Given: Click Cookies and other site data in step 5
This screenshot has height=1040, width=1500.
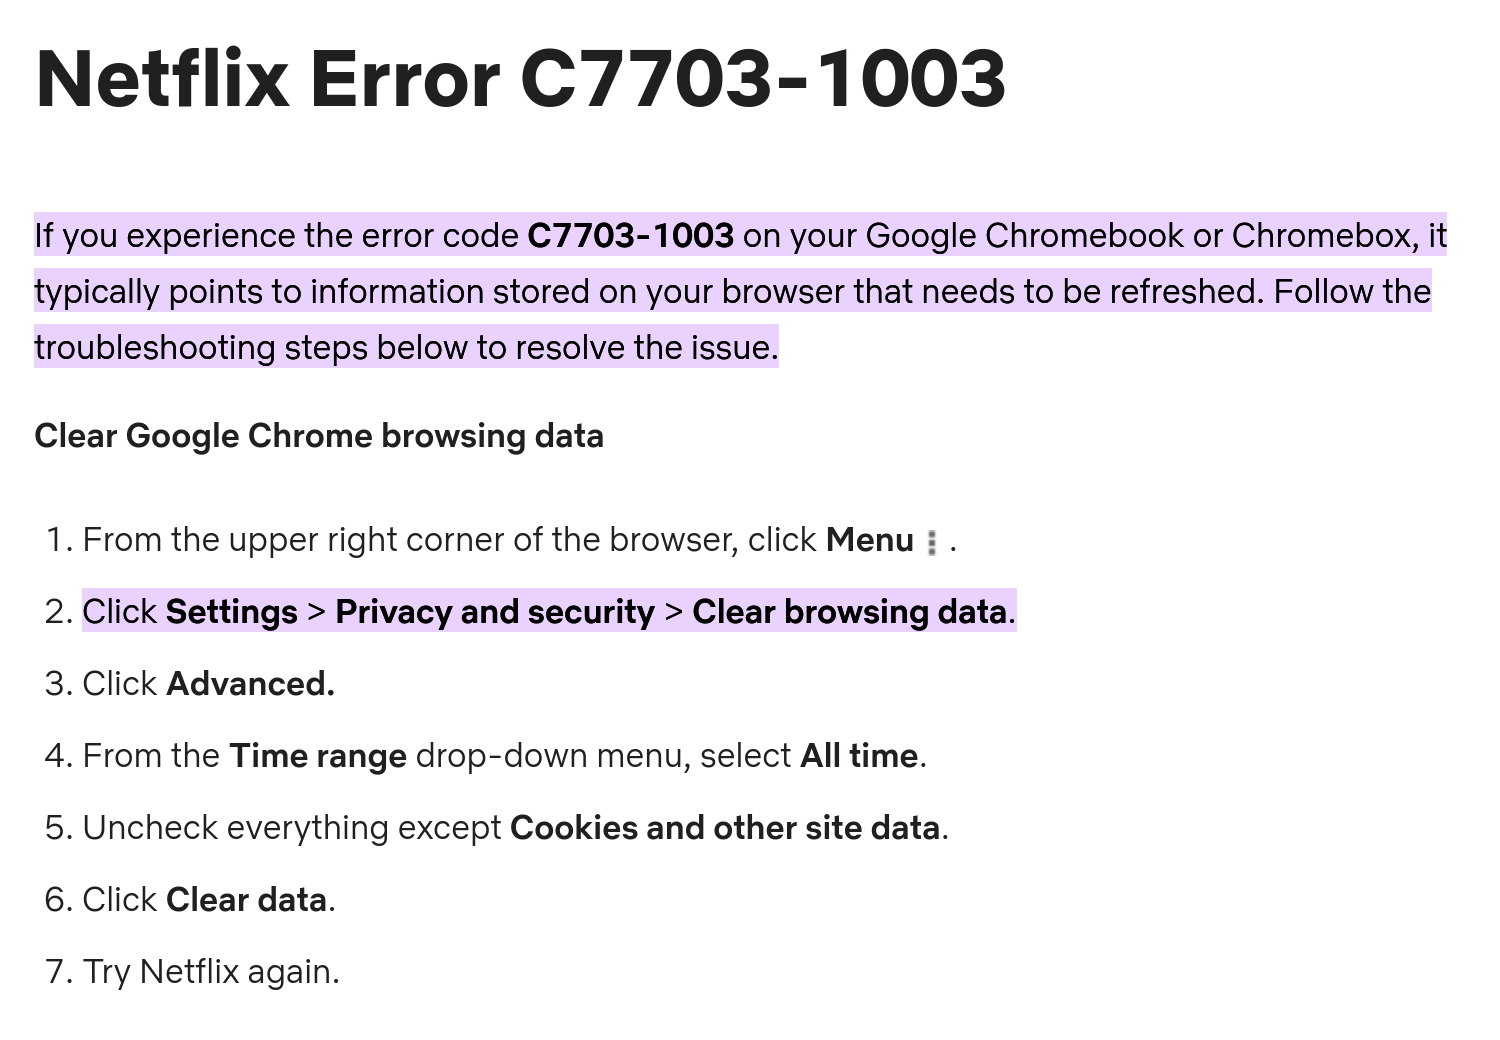Looking at the screenshot, I should pos(725,828).
